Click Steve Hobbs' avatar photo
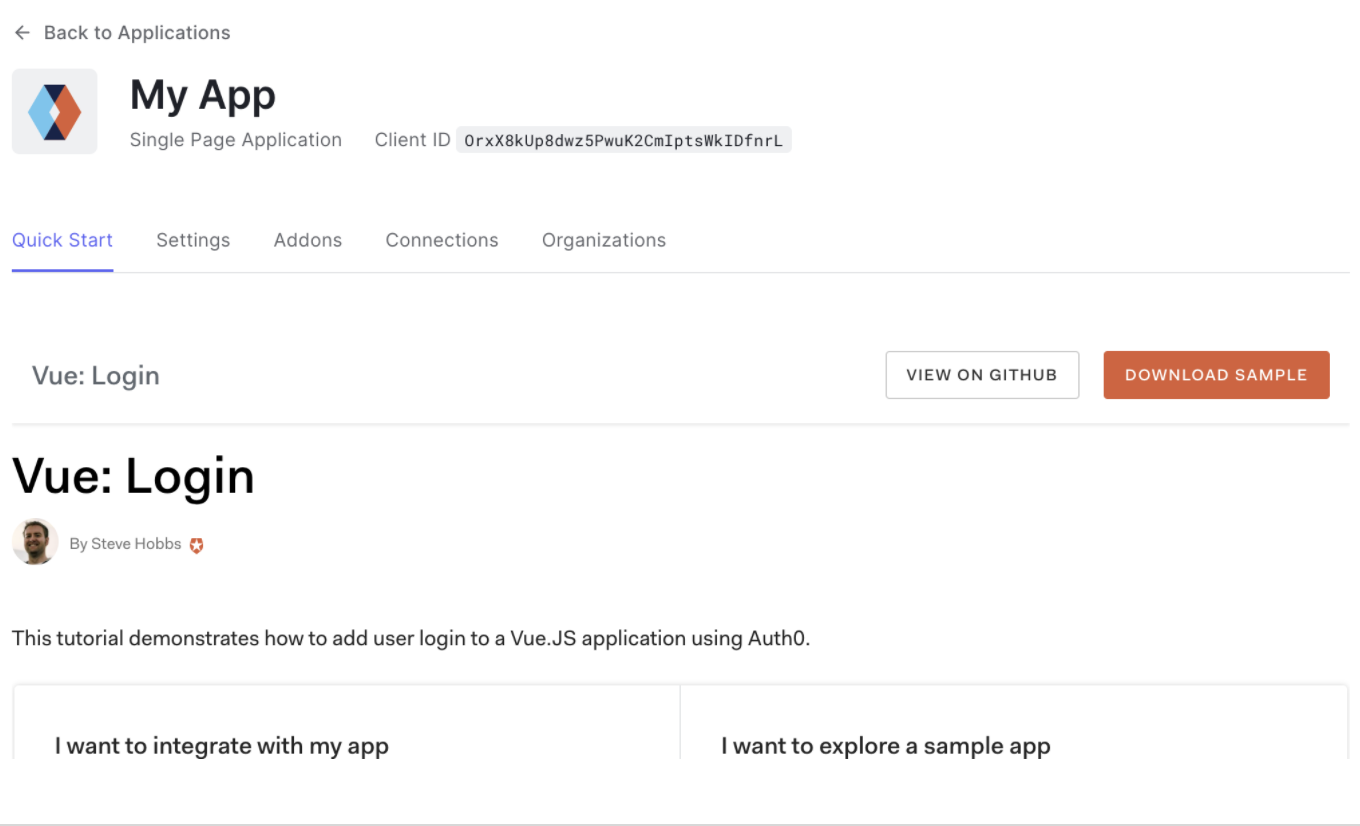The height and width of the screenshot is (826, 1360). pos(35,543)
